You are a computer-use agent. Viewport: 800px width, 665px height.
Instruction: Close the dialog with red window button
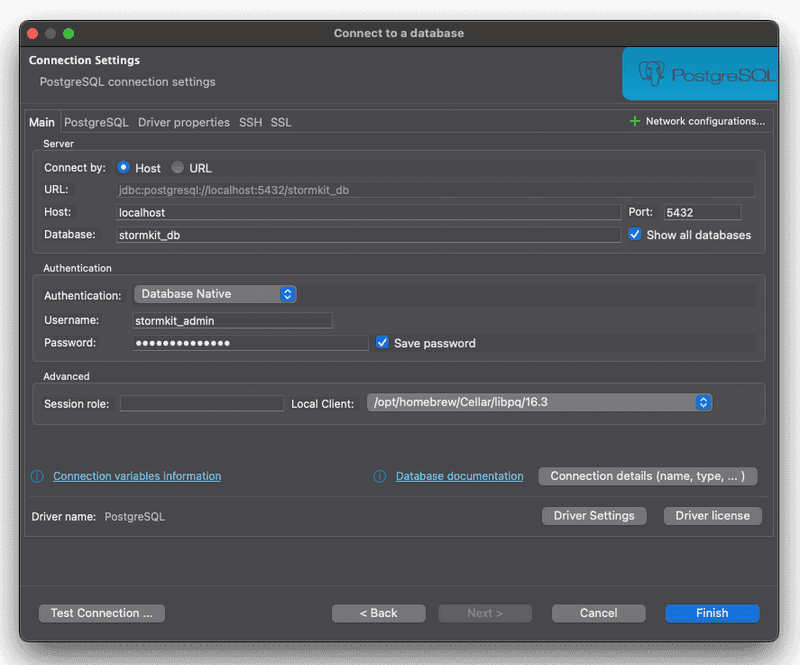tap(33, 34)
